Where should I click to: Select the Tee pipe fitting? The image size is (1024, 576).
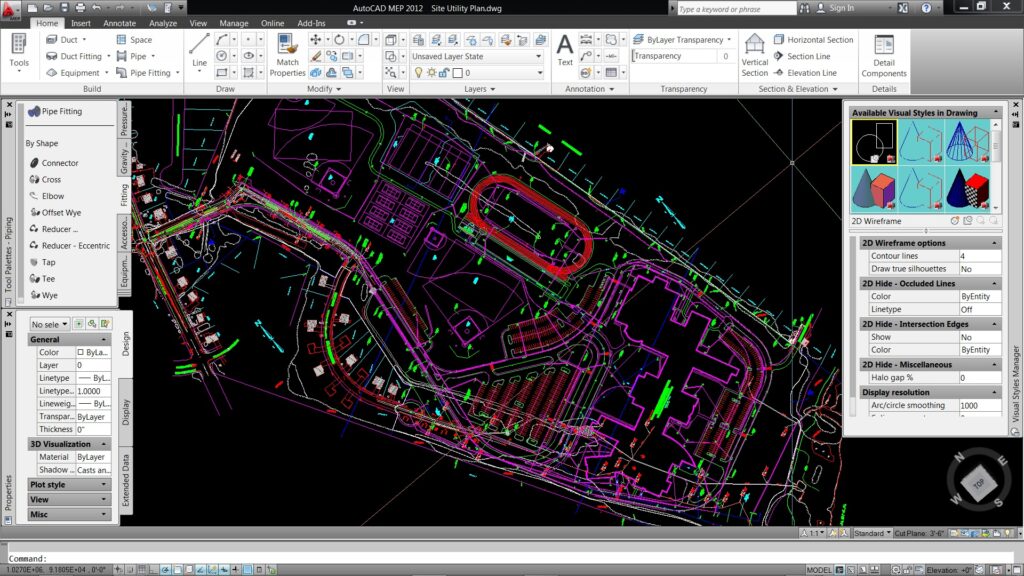[x=47, y=279]
